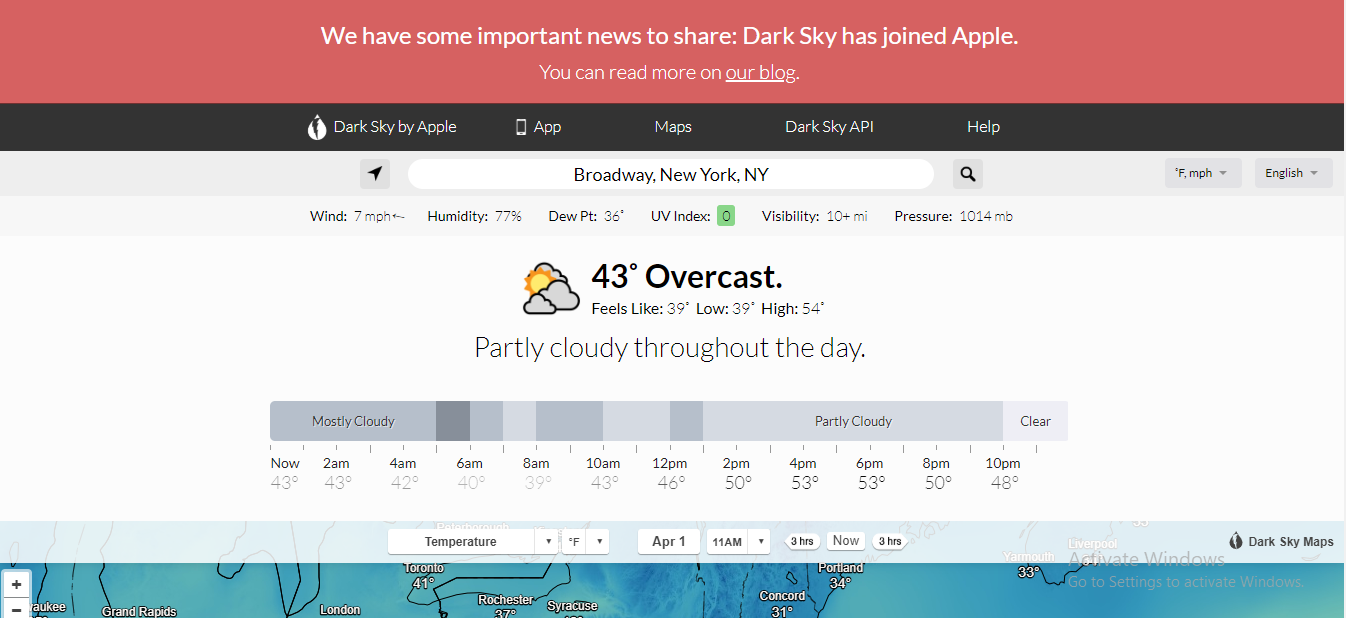Open the Dark Sky Maps link

1281,541
